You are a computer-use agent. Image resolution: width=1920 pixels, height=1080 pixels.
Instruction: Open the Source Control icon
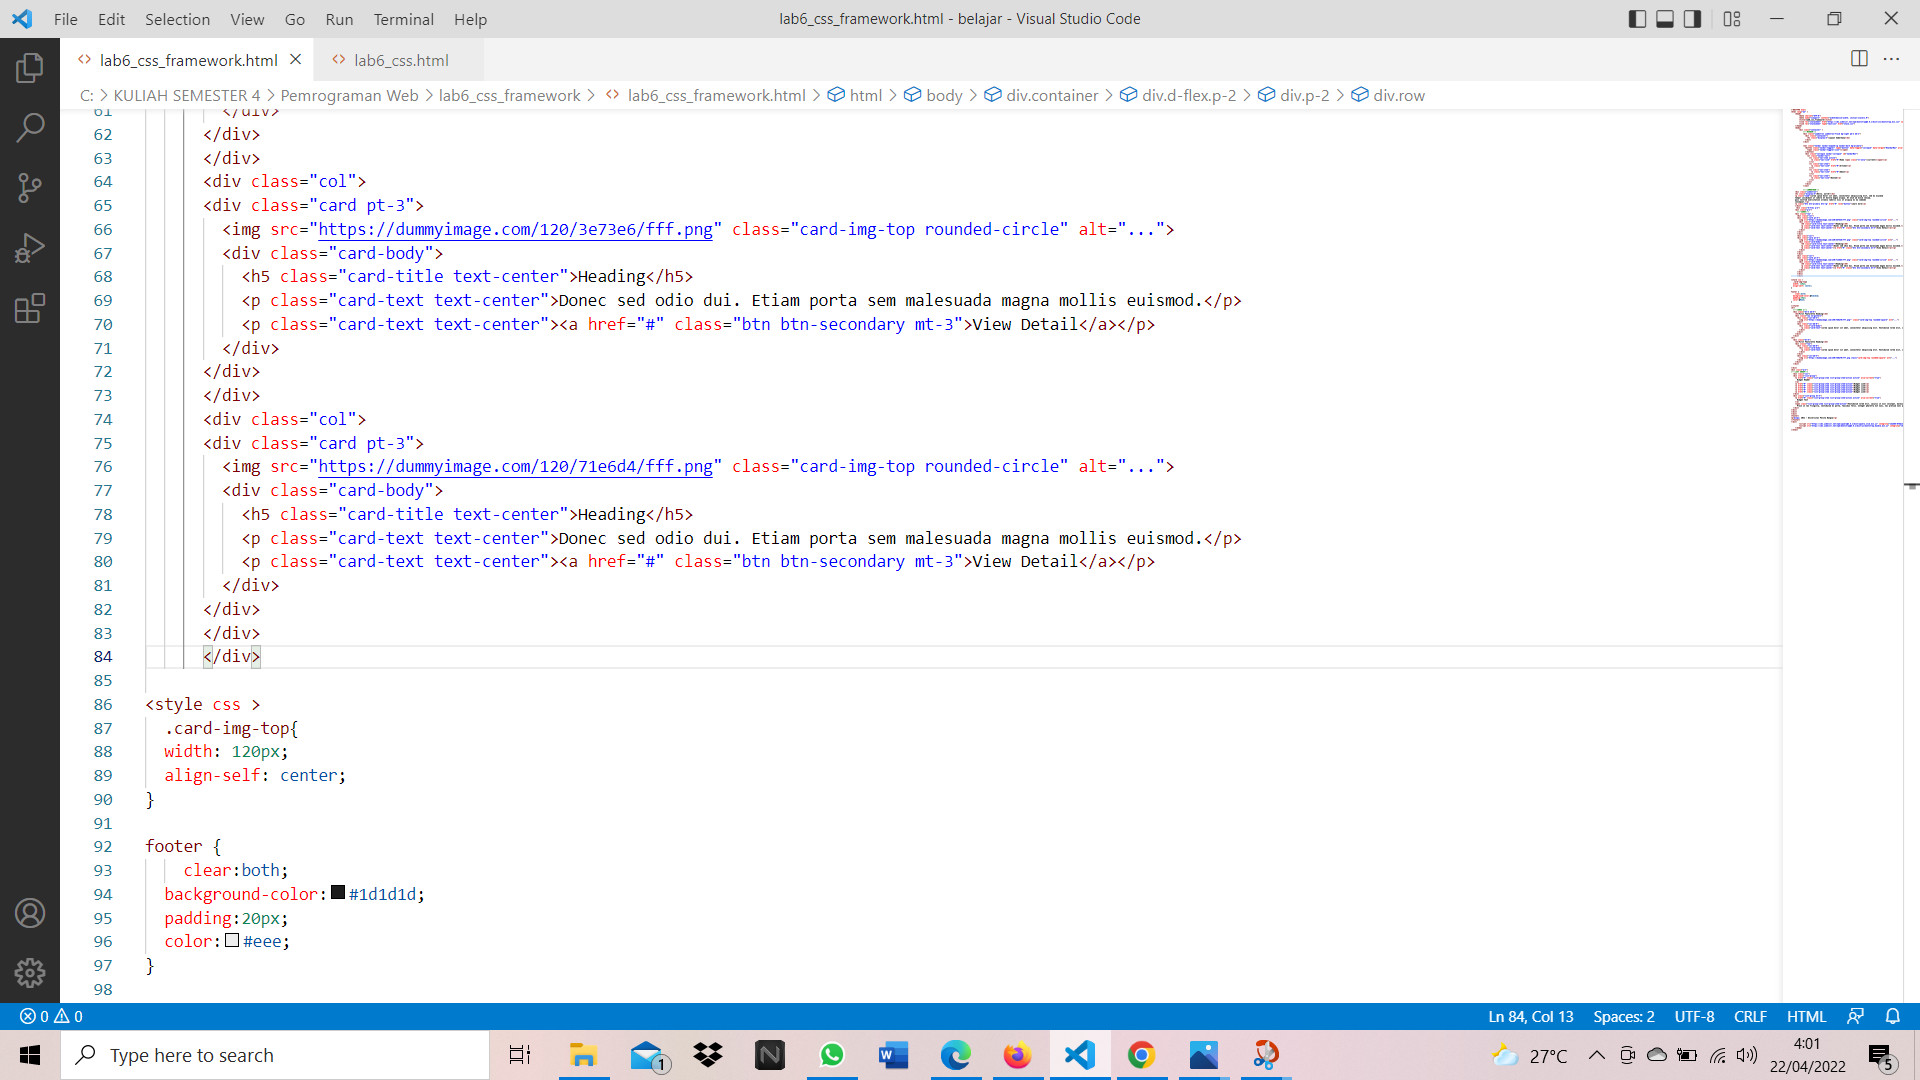30,187
